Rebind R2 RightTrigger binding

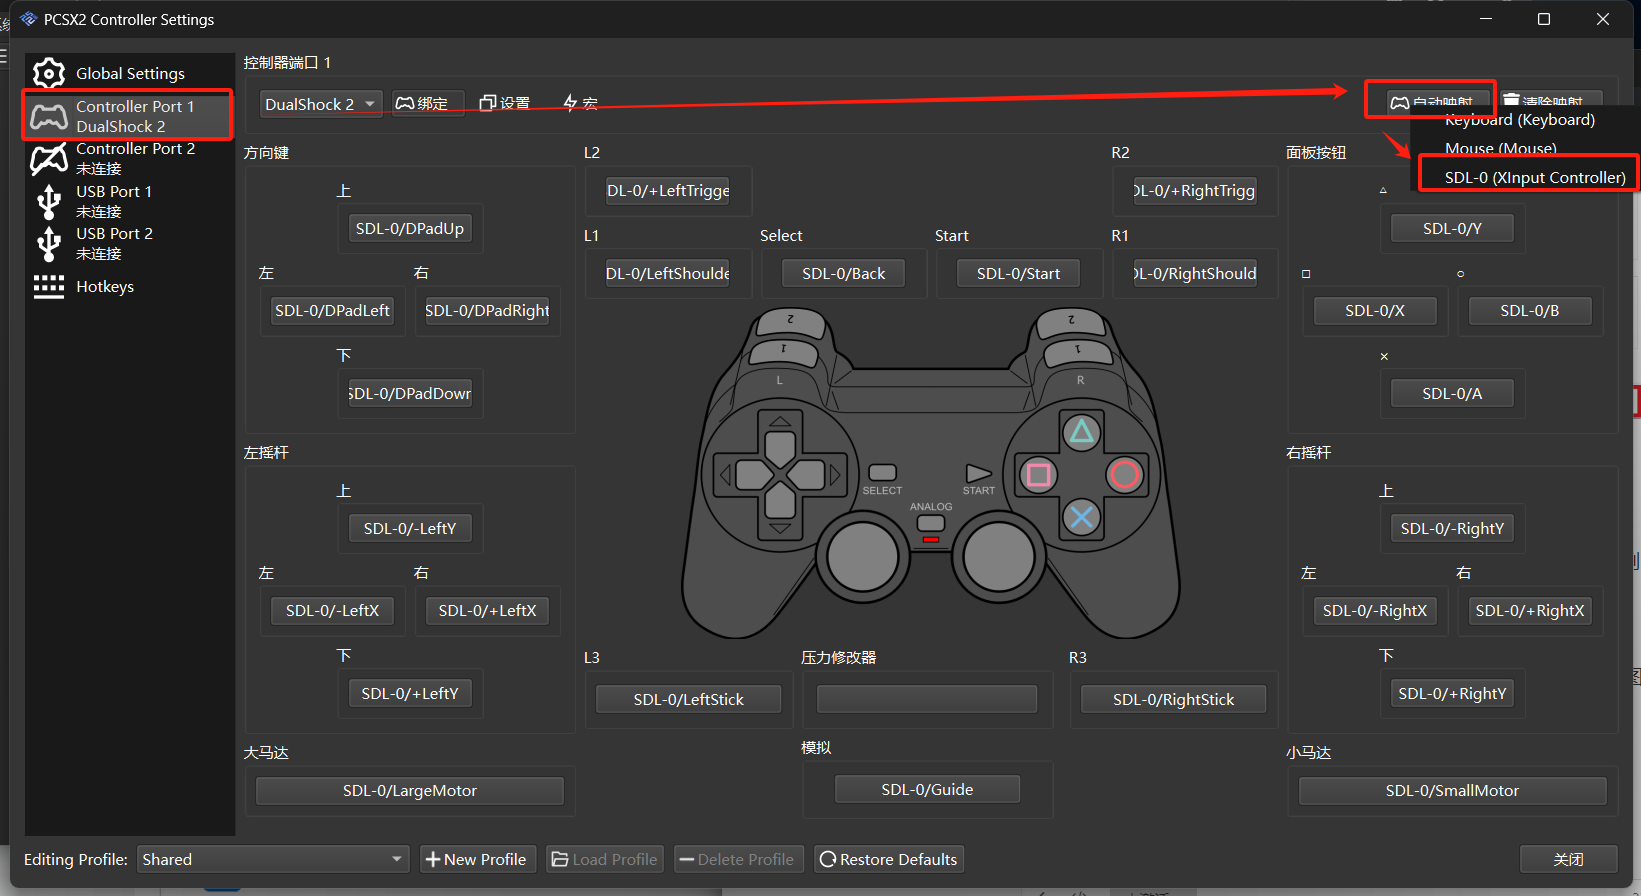pos(1194,190)
